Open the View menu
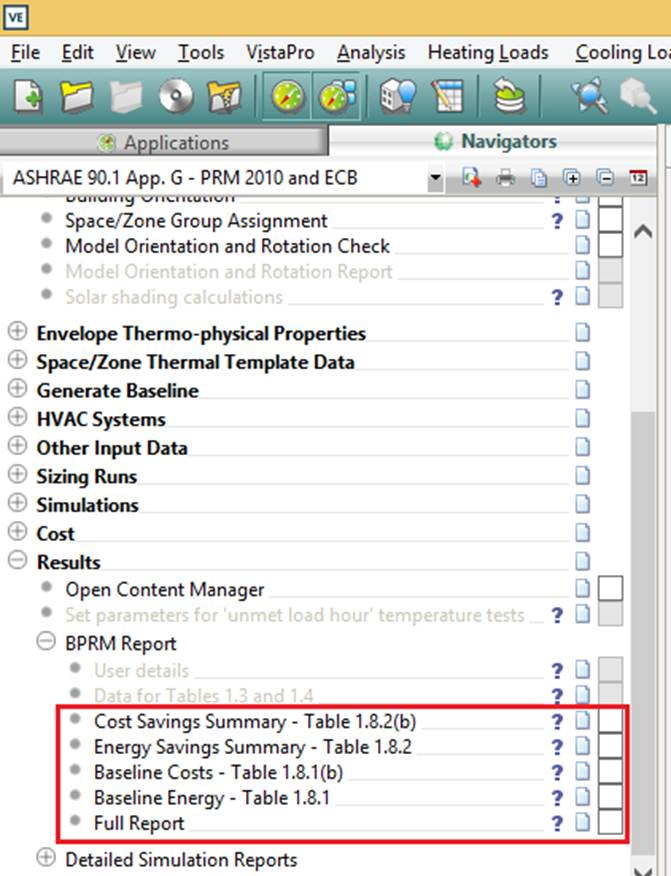The height and width of the screenshot is (876, 671). pos(135,53)
